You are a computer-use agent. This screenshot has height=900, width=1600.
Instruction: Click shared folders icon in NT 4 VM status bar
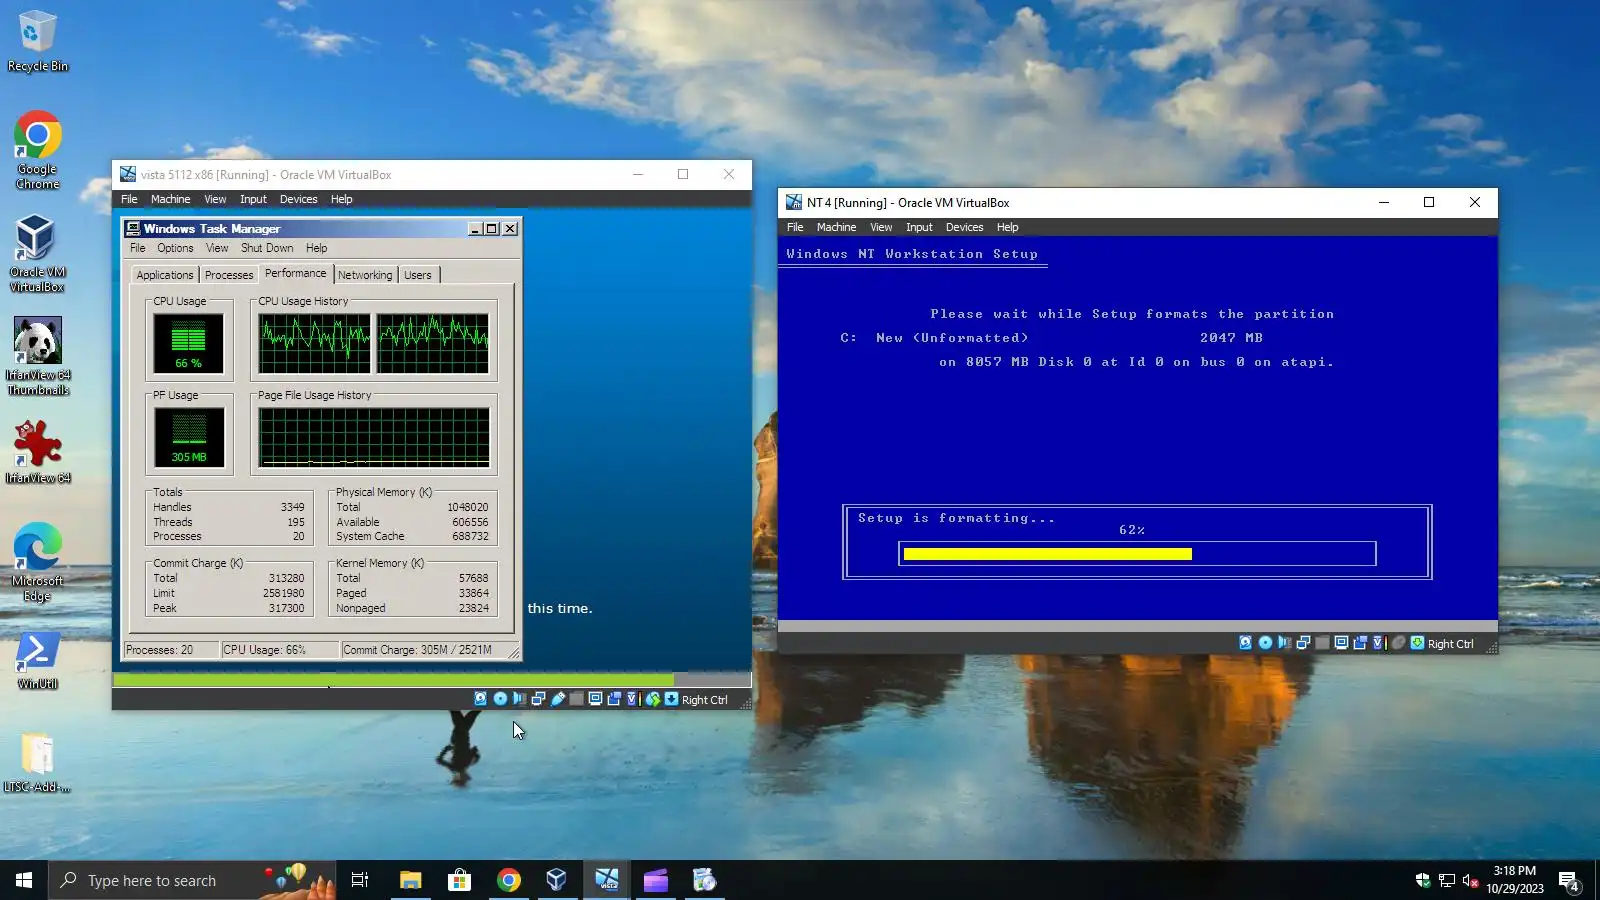point(1322,643)
